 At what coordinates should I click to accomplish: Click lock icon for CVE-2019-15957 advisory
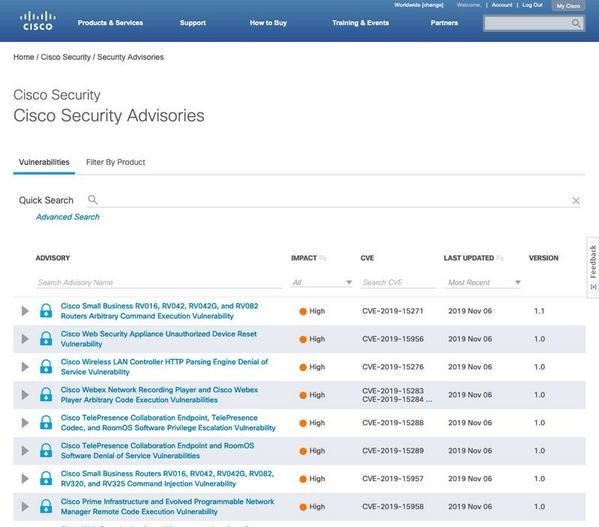click(46, 478)
